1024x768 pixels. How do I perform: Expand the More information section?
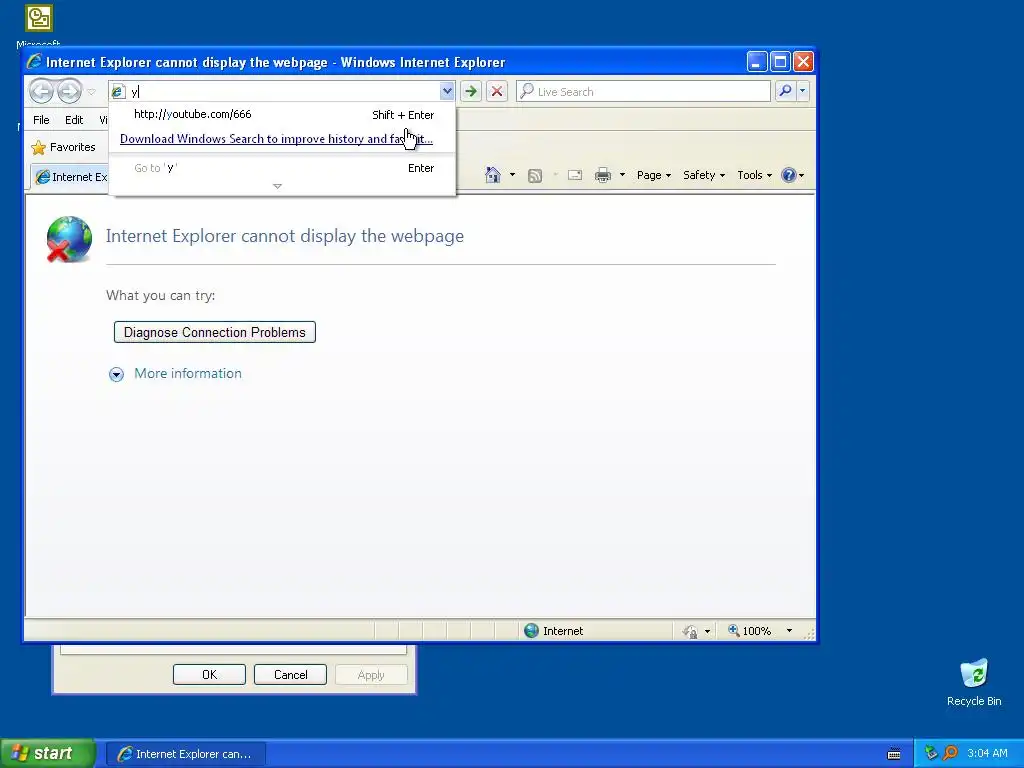[116, 374]
